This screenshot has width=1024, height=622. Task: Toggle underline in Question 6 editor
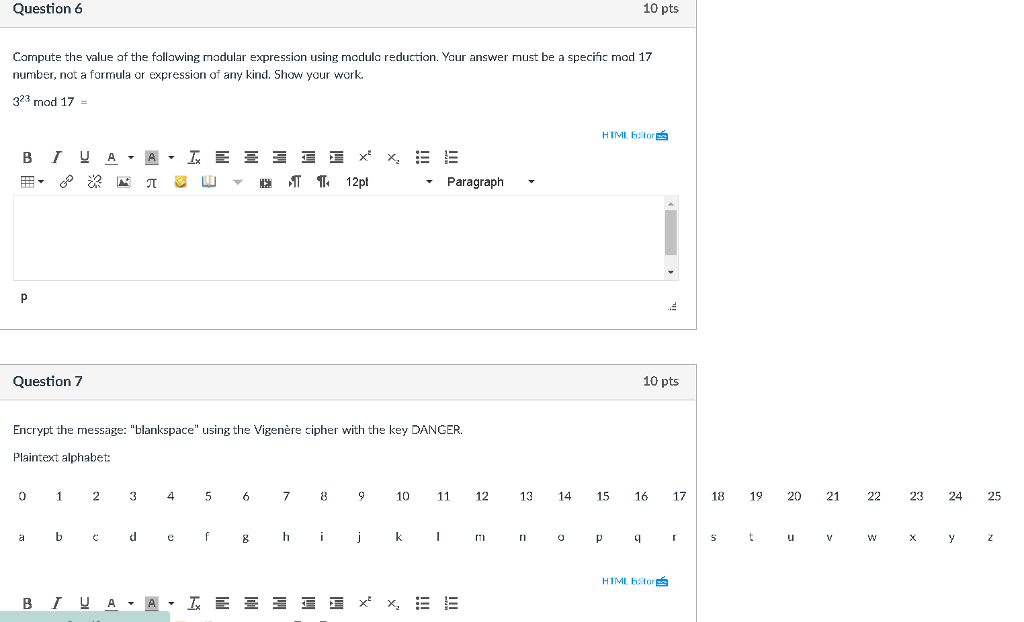tap(84, 157)
